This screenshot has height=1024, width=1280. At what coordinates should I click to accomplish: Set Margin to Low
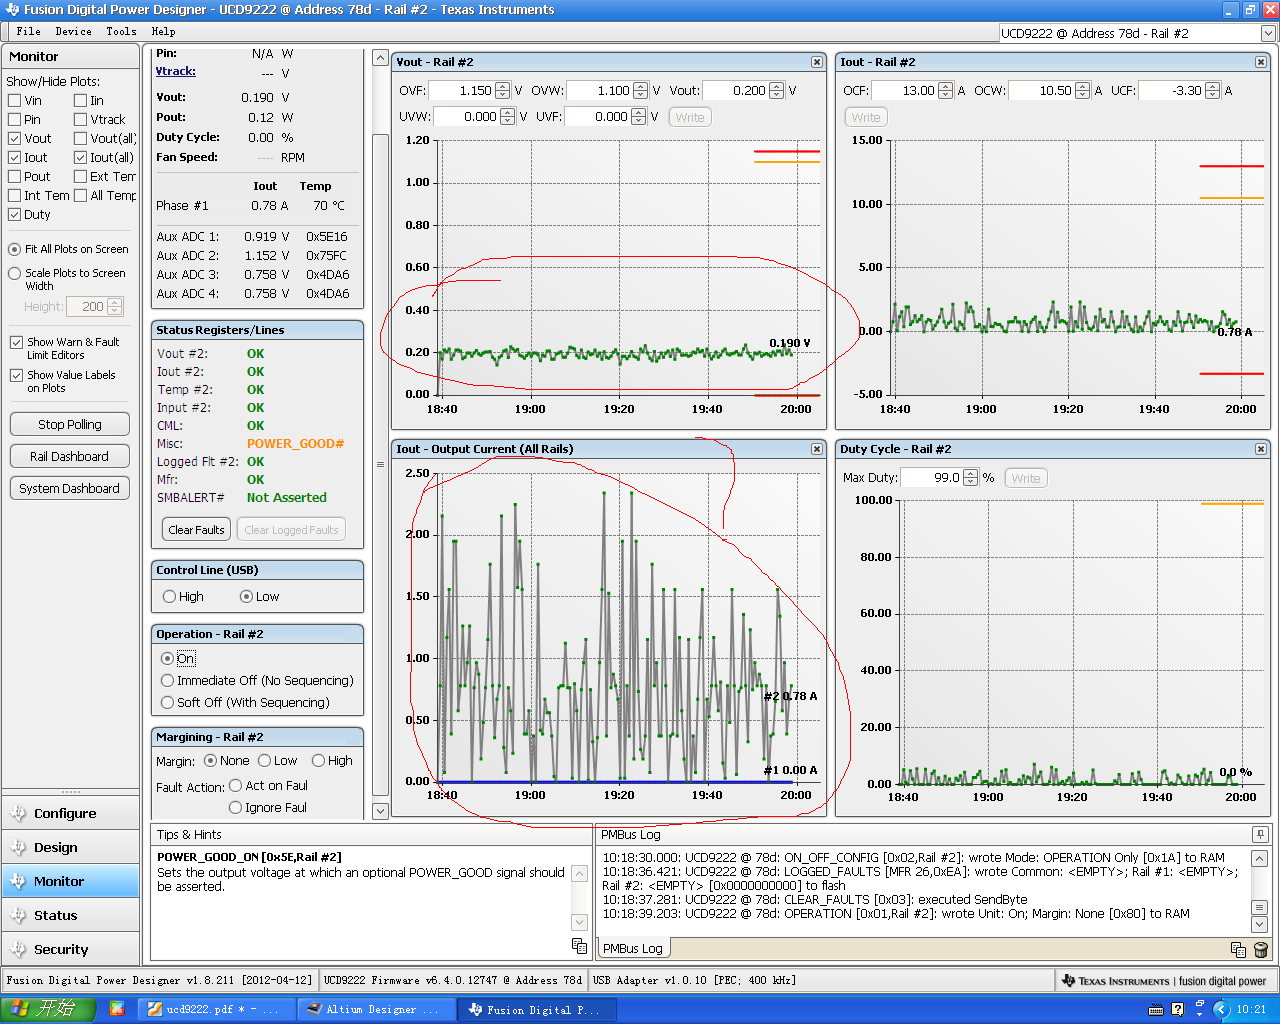point(265,760)
